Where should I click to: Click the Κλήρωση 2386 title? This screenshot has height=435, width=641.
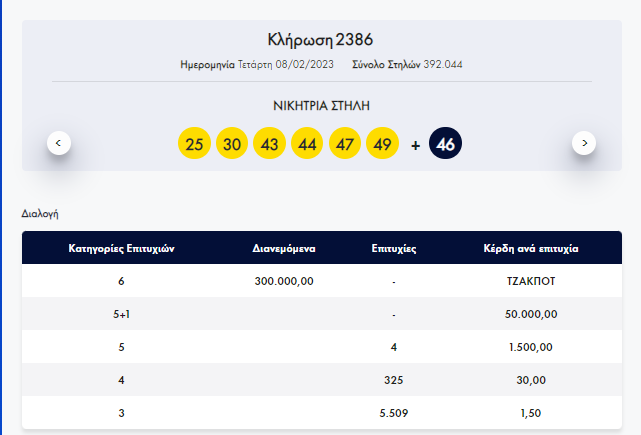(320, 40)
